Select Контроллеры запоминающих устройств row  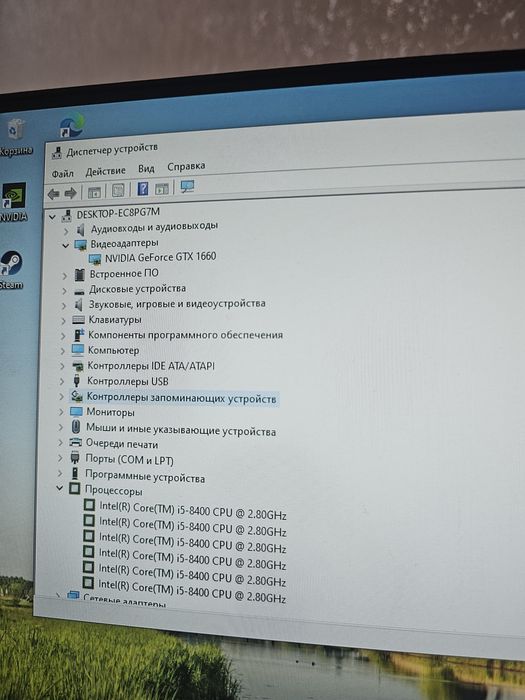[181, 398]
